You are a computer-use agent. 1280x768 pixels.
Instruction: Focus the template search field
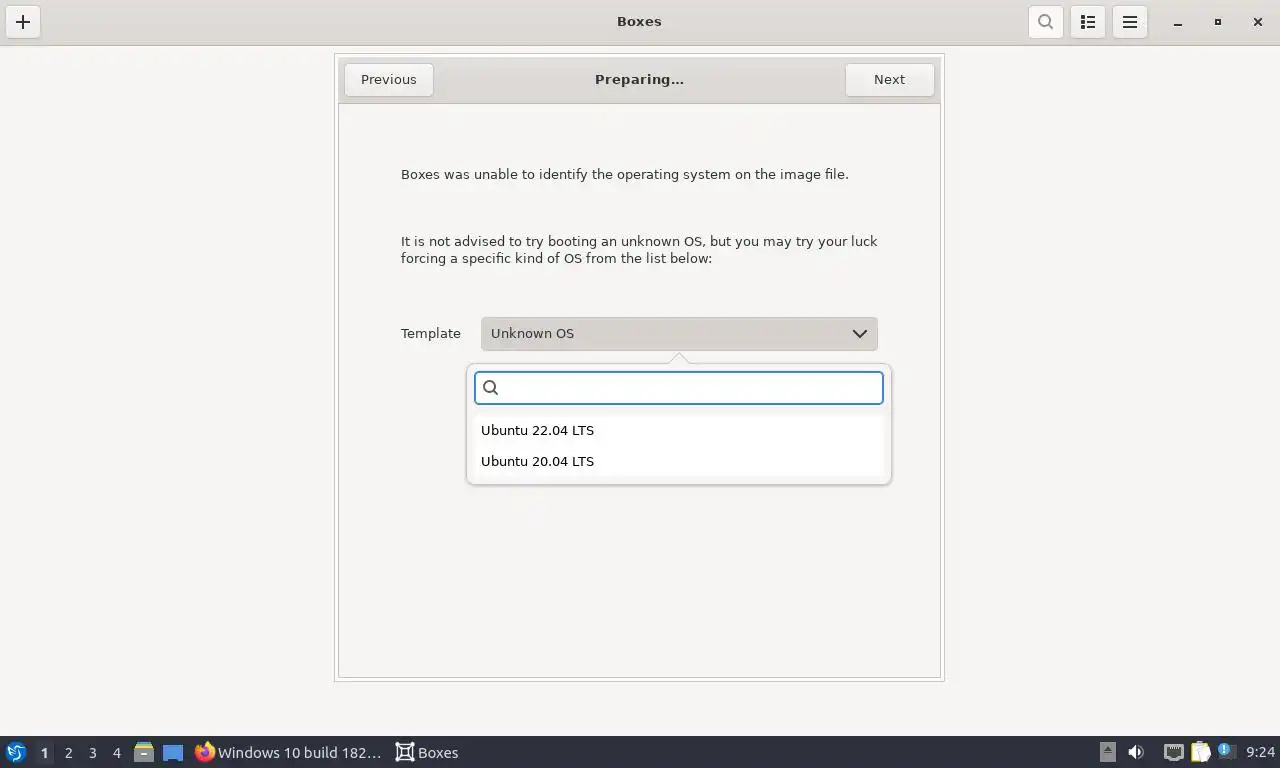(679, 388)
